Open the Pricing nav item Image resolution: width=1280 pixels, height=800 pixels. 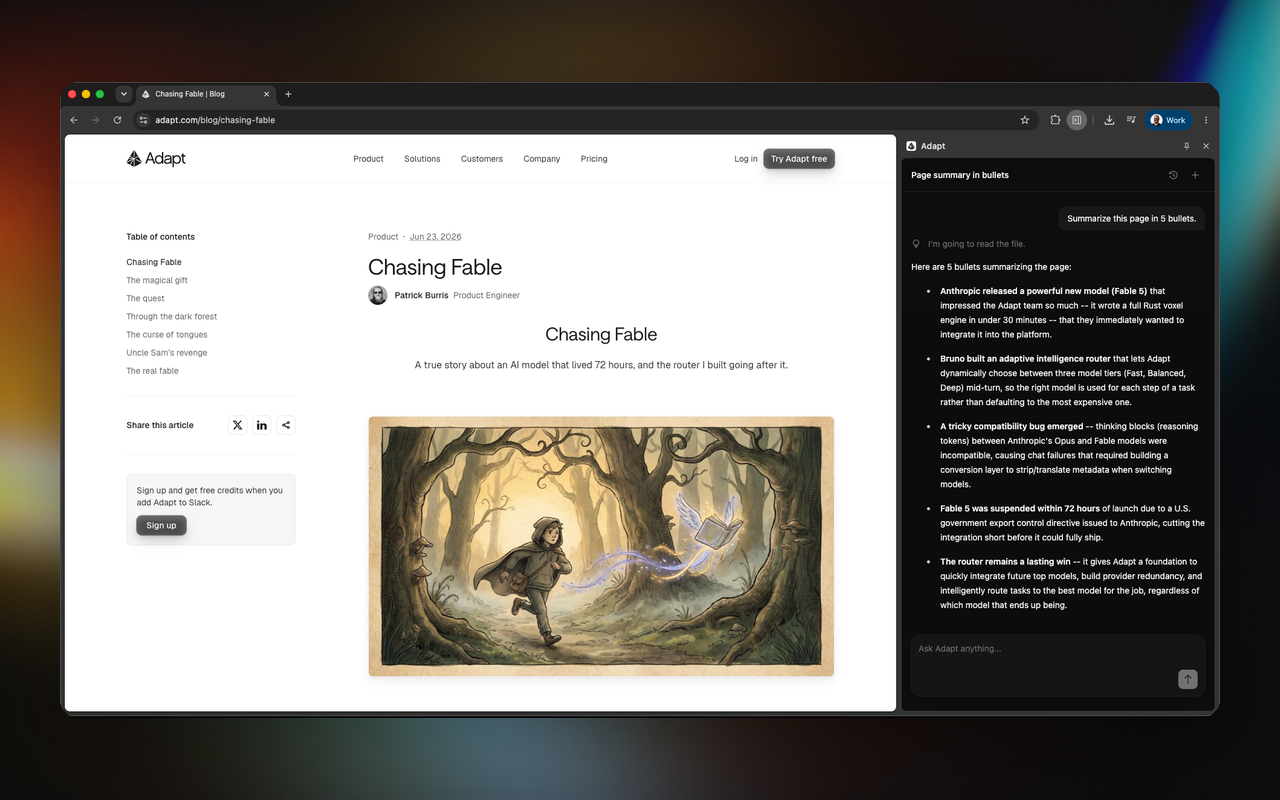pyautogui.click(x=594, y=159)
